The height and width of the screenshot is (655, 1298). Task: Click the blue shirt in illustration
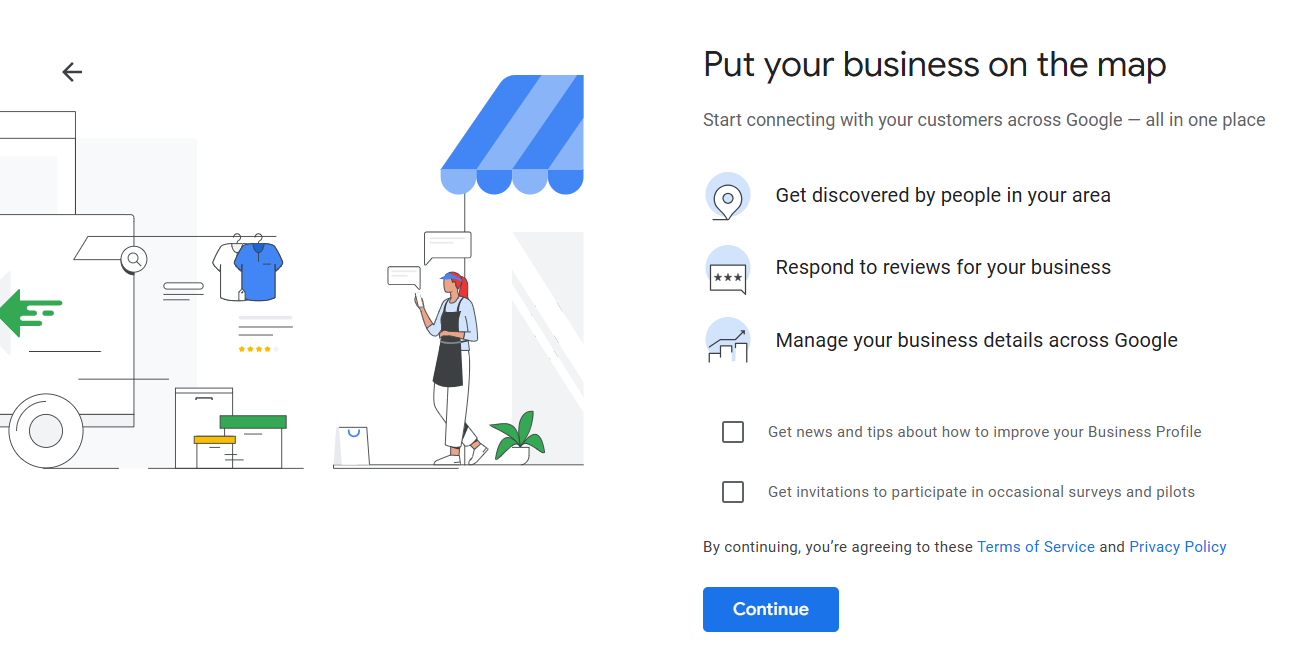pyautogui.click(x=258, y=272)
